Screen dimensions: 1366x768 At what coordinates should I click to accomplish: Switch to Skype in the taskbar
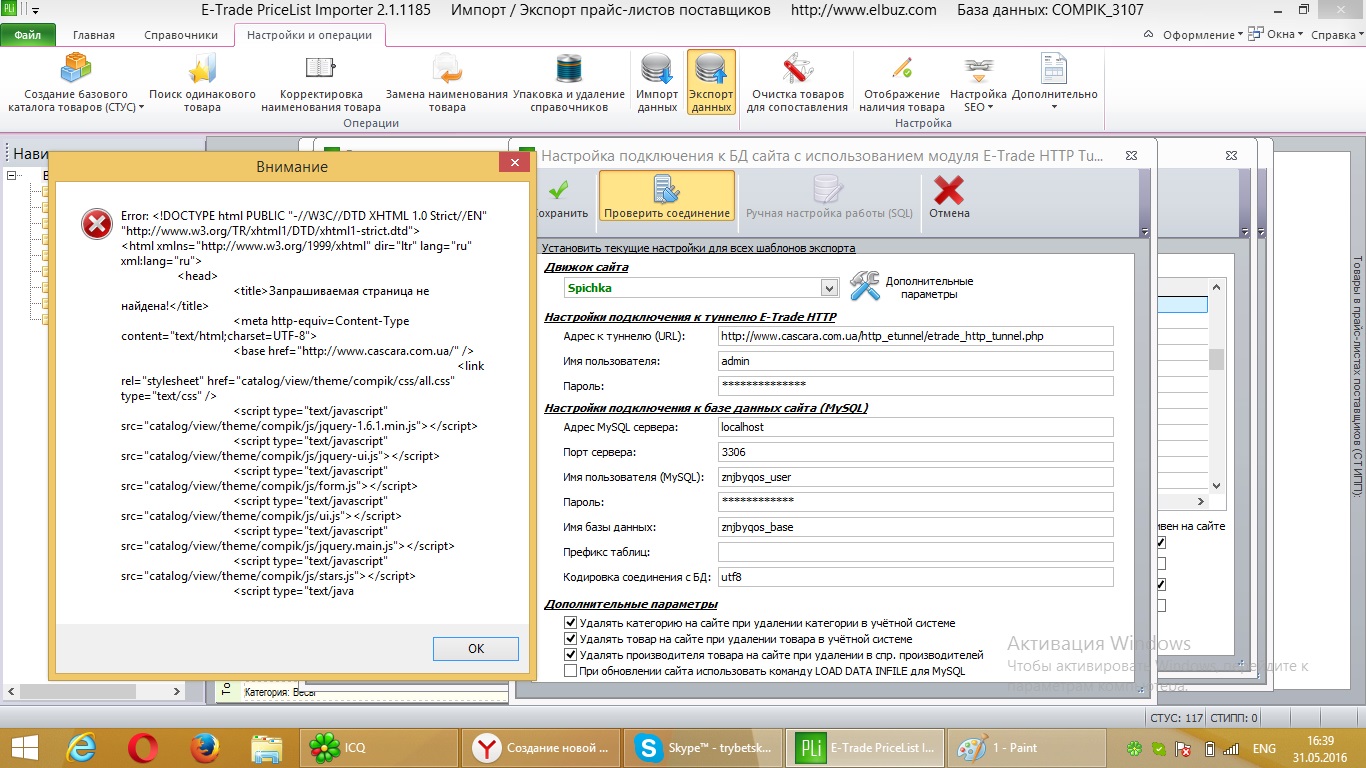click(702, 748)
